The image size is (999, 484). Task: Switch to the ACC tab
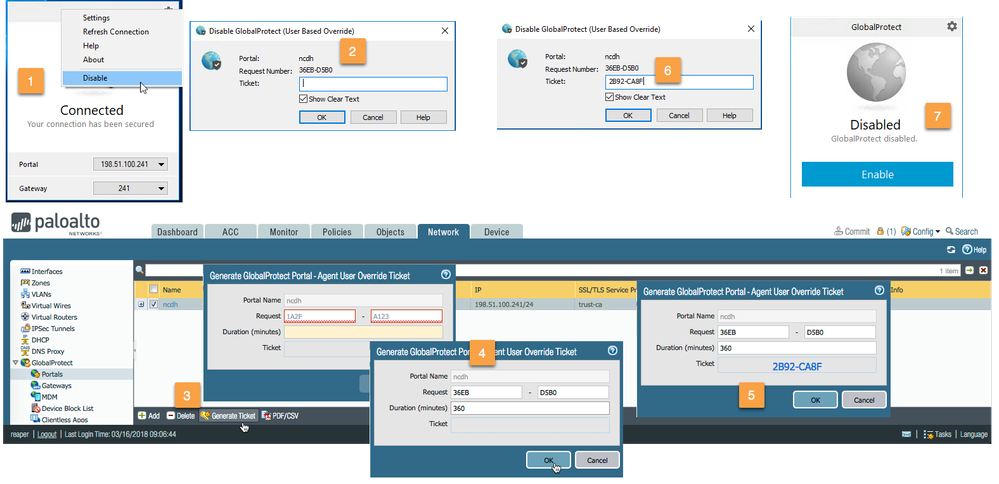coord(230,232)
